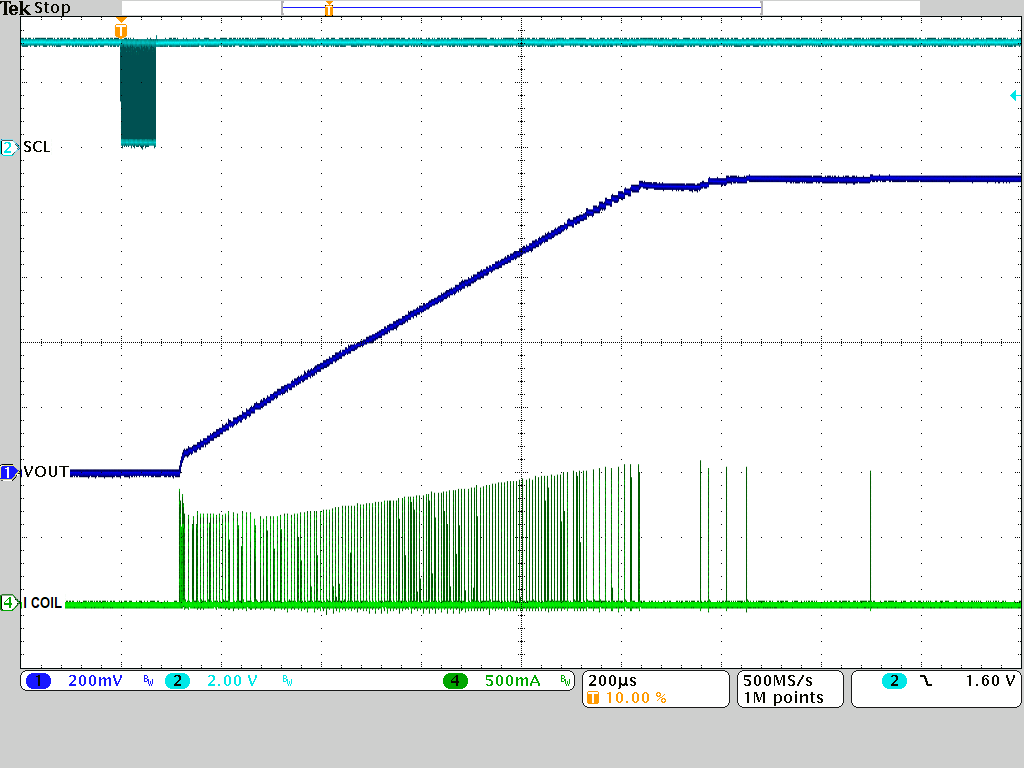Click the acquisition overview bar at the top

(x=520, y=9)
